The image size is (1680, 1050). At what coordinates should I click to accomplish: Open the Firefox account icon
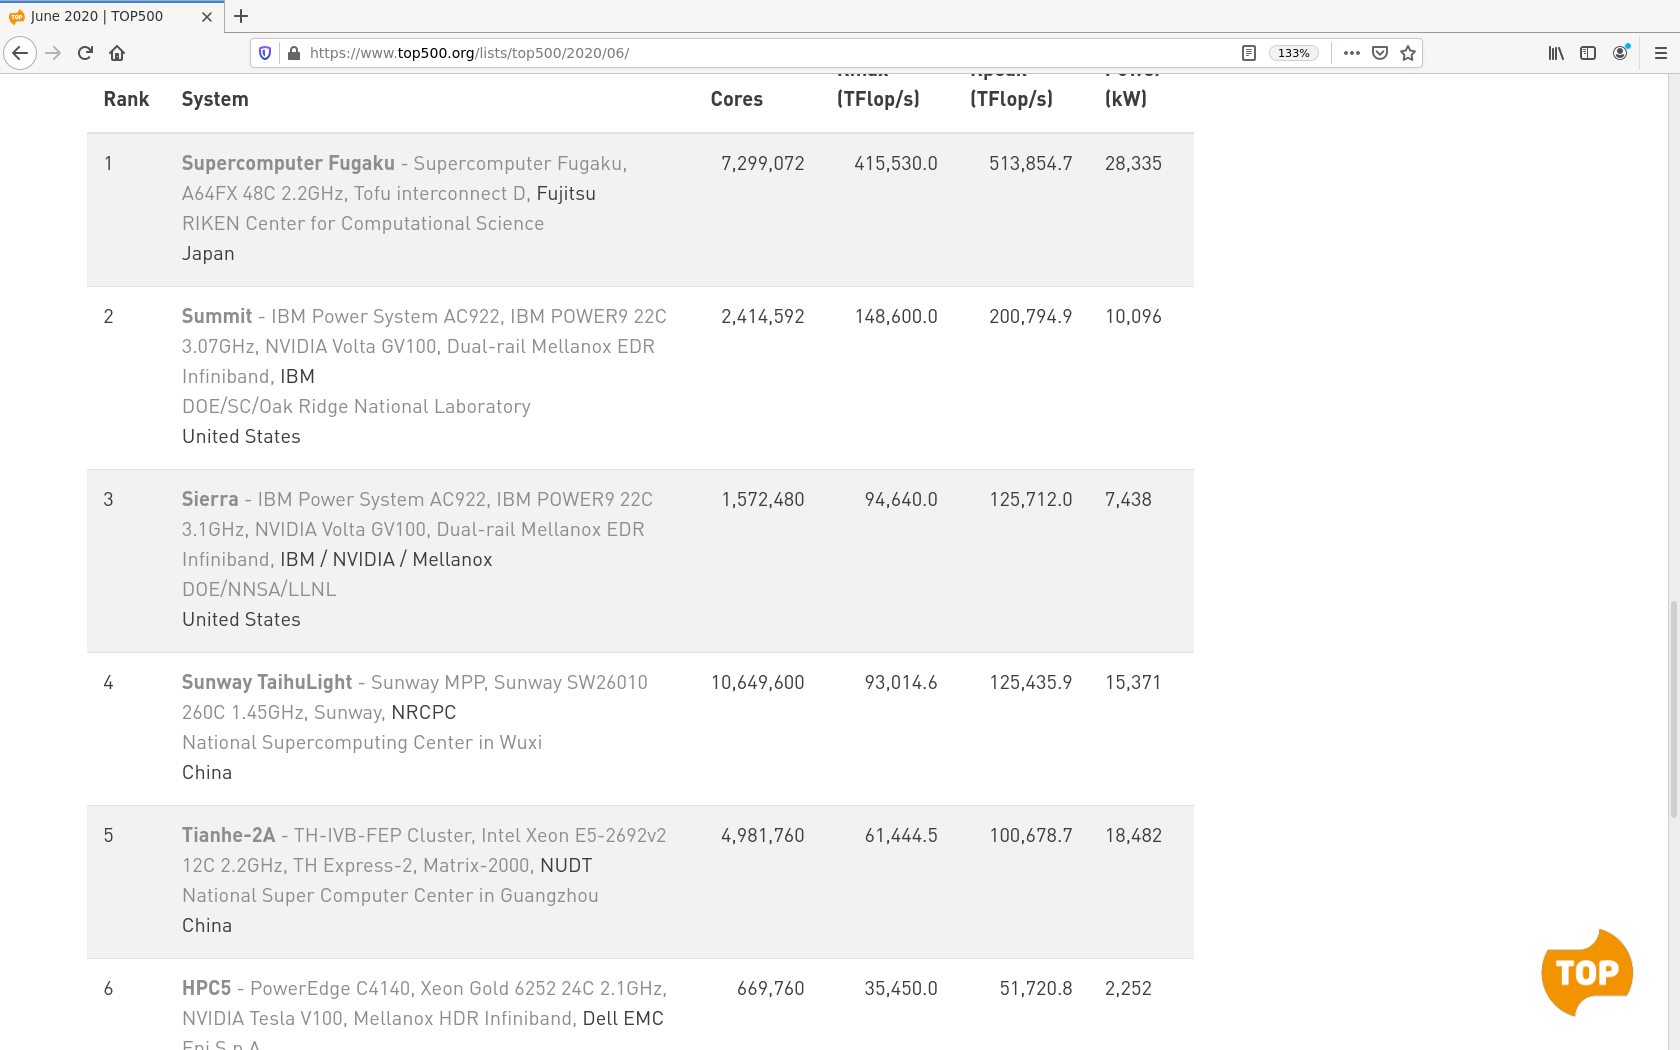click(1620, 53)
